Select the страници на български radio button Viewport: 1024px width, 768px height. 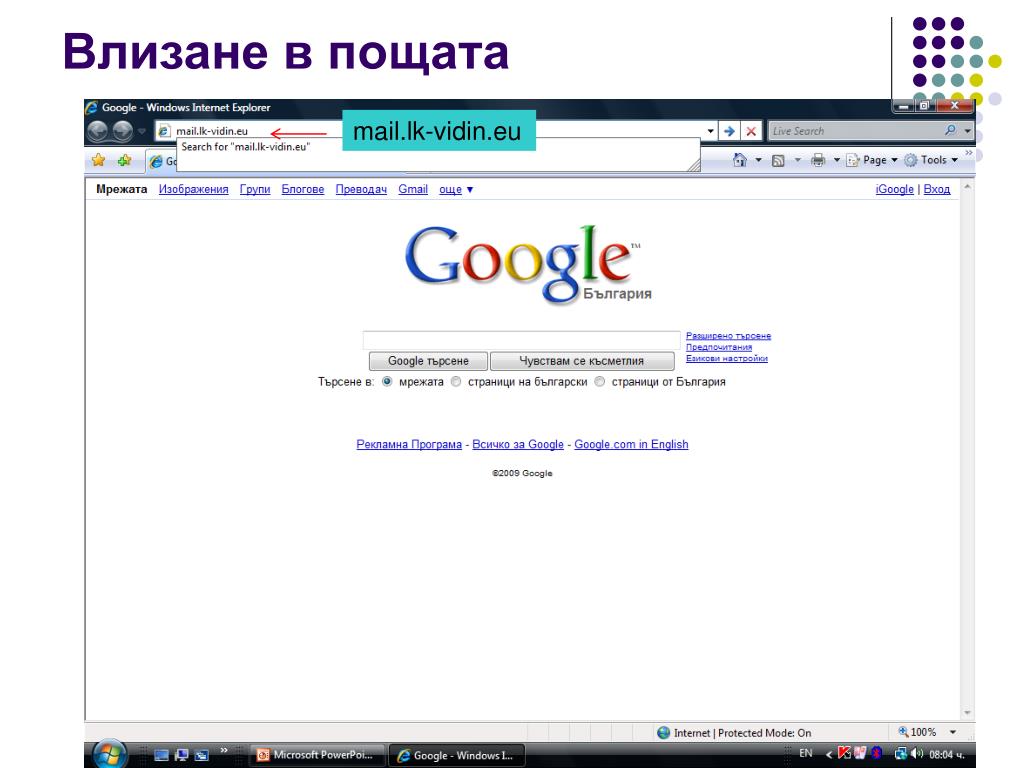[456, 381]
